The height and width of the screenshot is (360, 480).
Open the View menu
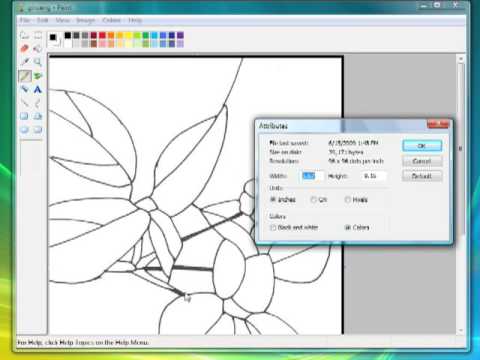click(62, 20)
